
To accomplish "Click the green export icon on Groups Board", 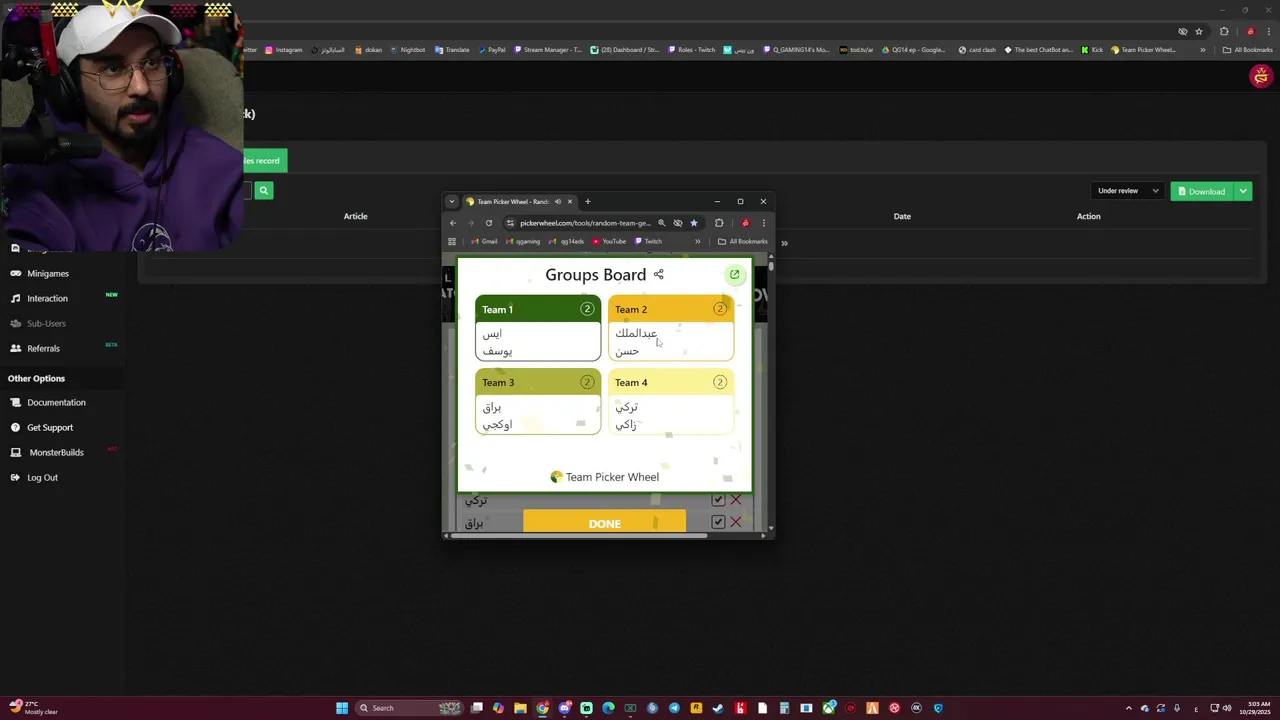I will 734,274.
